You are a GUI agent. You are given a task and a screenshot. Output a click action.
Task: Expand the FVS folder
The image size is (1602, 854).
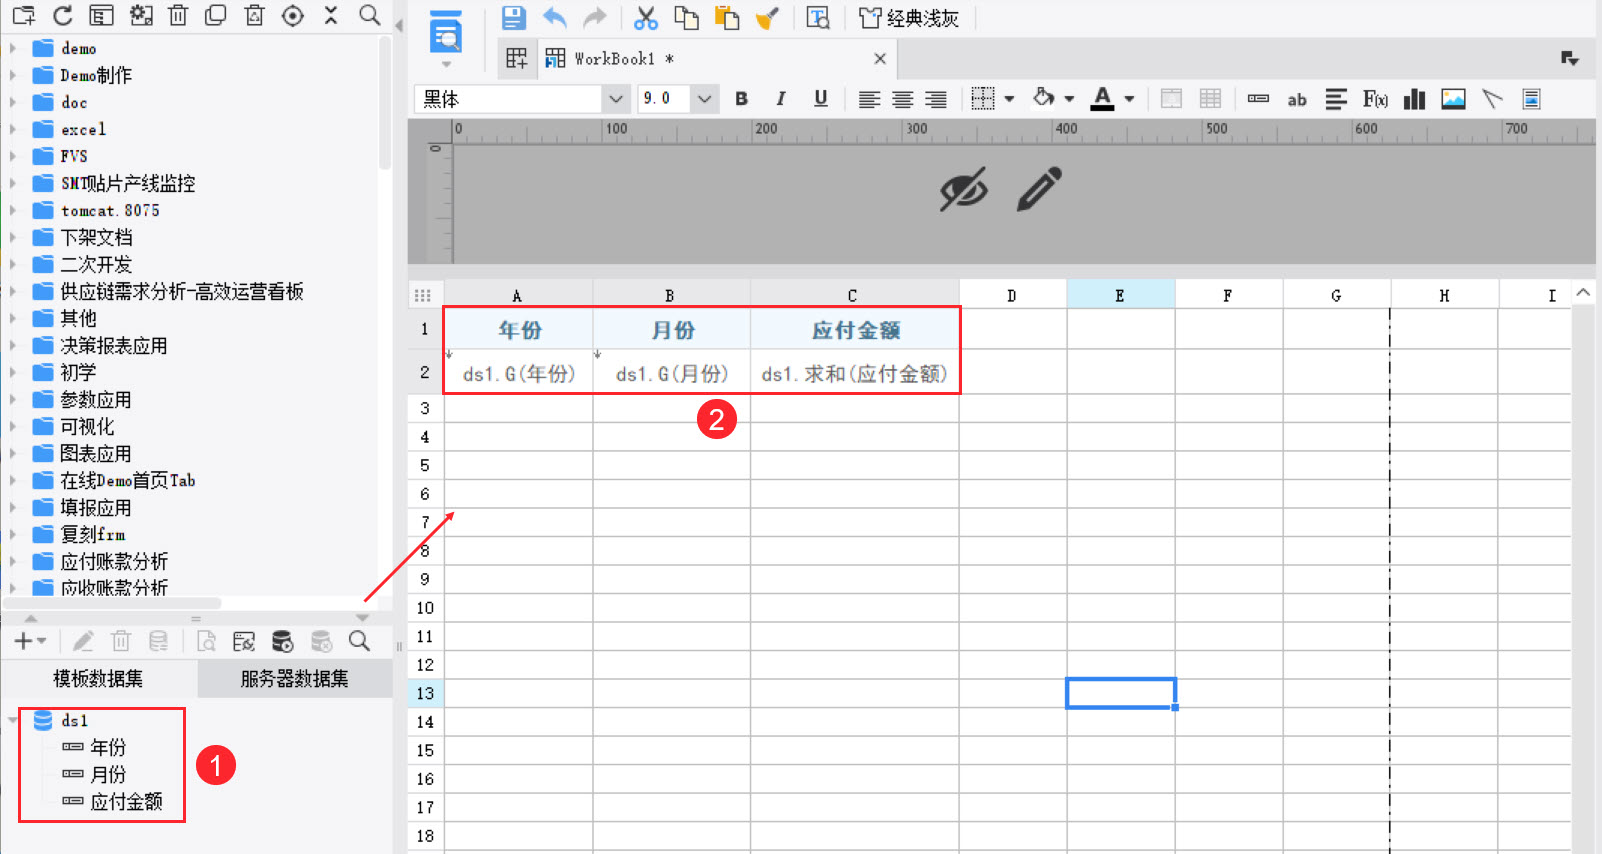[13, 156]
